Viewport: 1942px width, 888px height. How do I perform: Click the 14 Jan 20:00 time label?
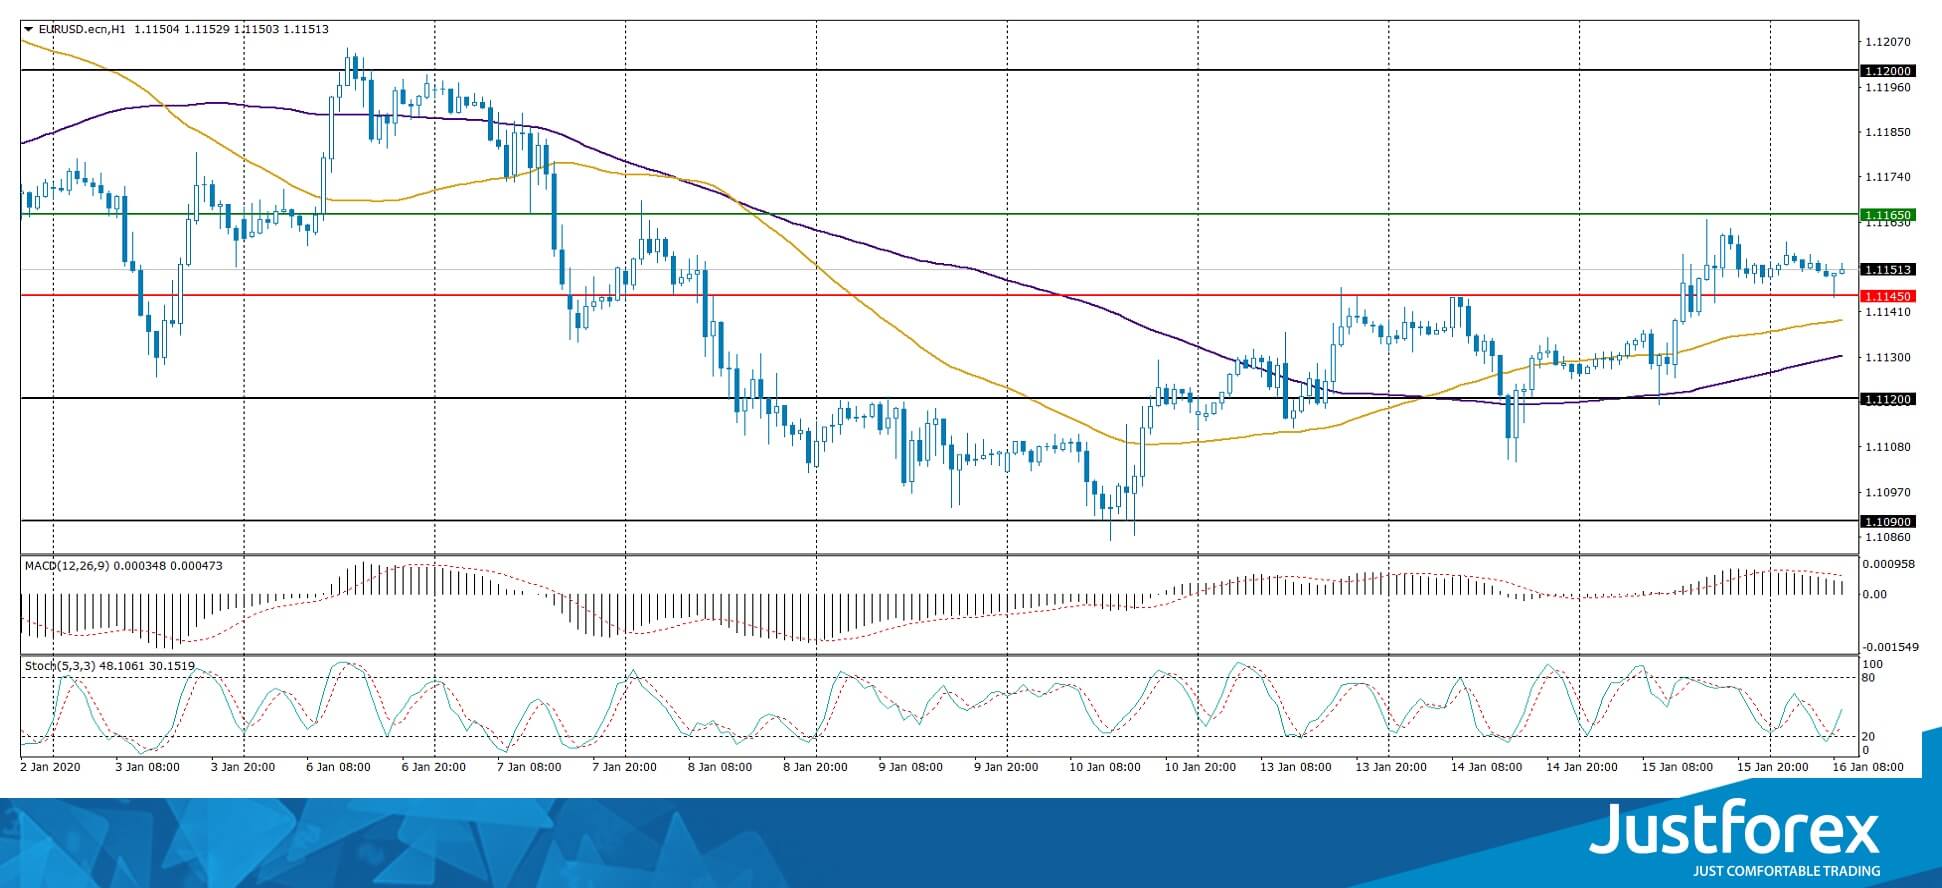click(x=1582, y=768)
